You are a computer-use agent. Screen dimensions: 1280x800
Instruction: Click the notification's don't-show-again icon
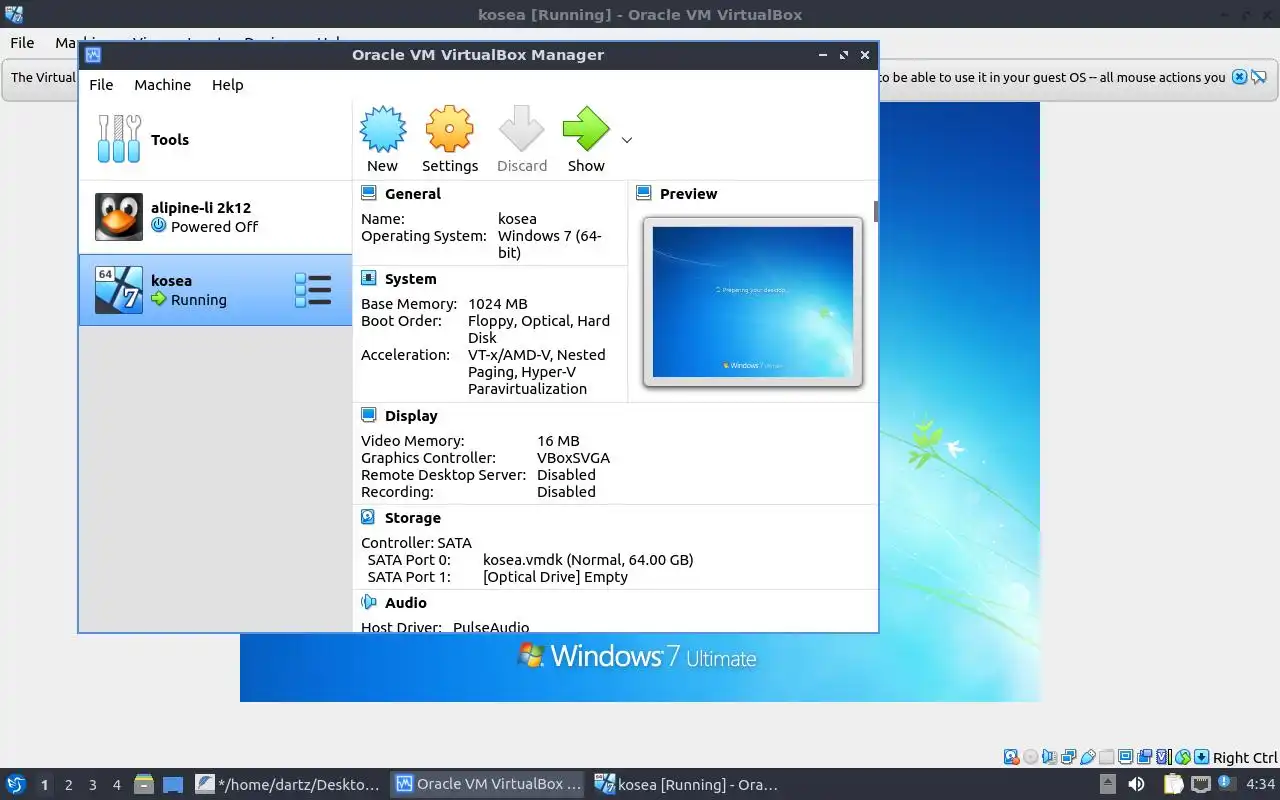(1259, 77)
